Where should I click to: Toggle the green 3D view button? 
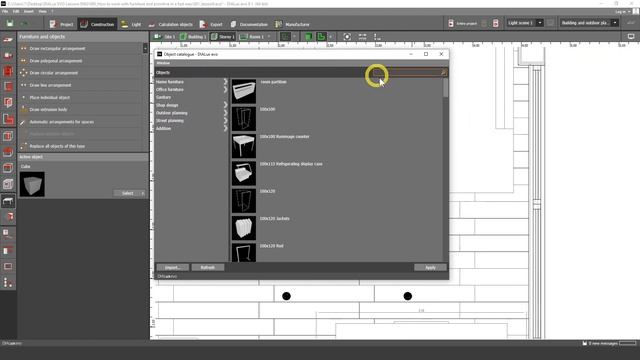309,37
